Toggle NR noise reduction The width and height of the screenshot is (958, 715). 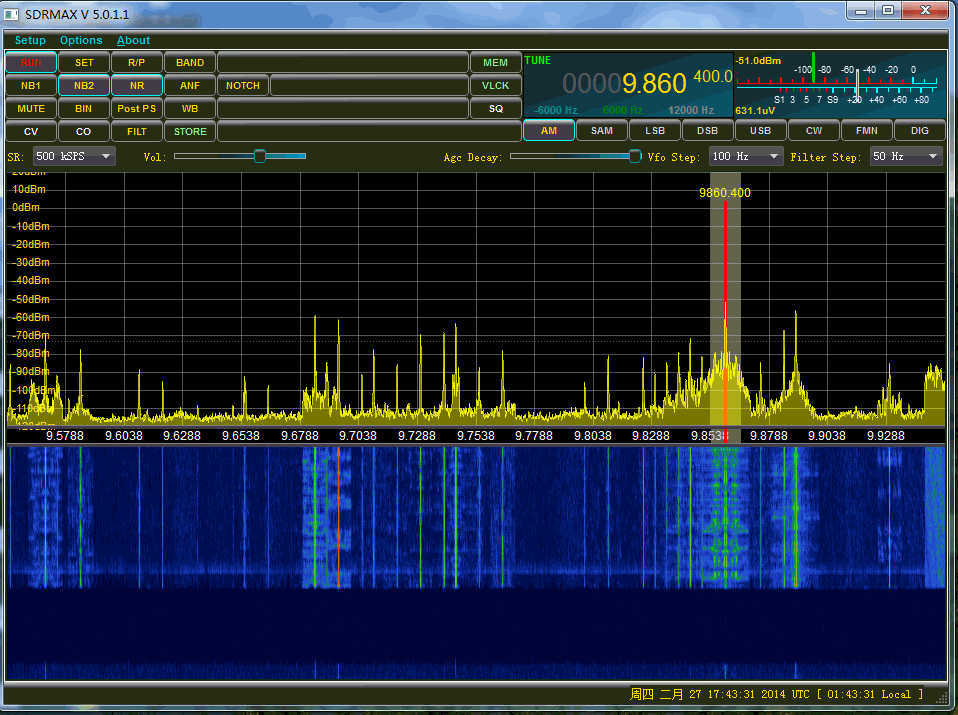pos(137,86)
